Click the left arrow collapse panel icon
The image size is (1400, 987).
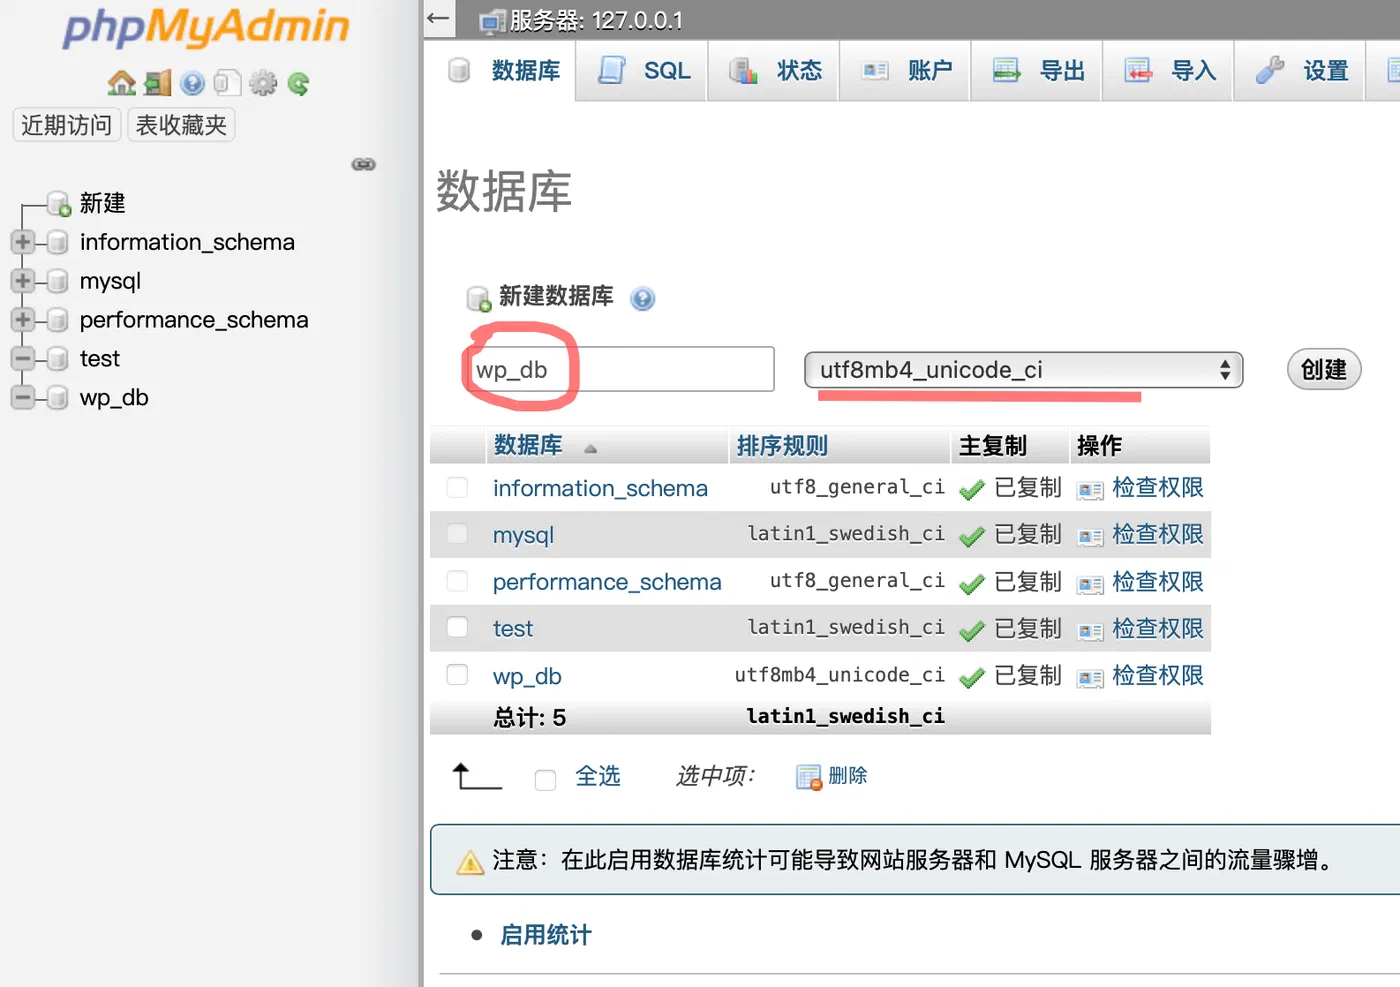click(437, 18)
